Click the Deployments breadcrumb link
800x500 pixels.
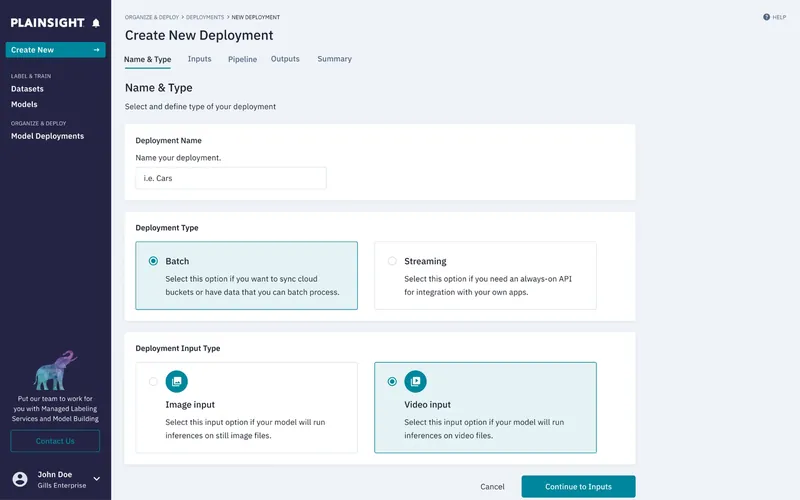point(205,17)
